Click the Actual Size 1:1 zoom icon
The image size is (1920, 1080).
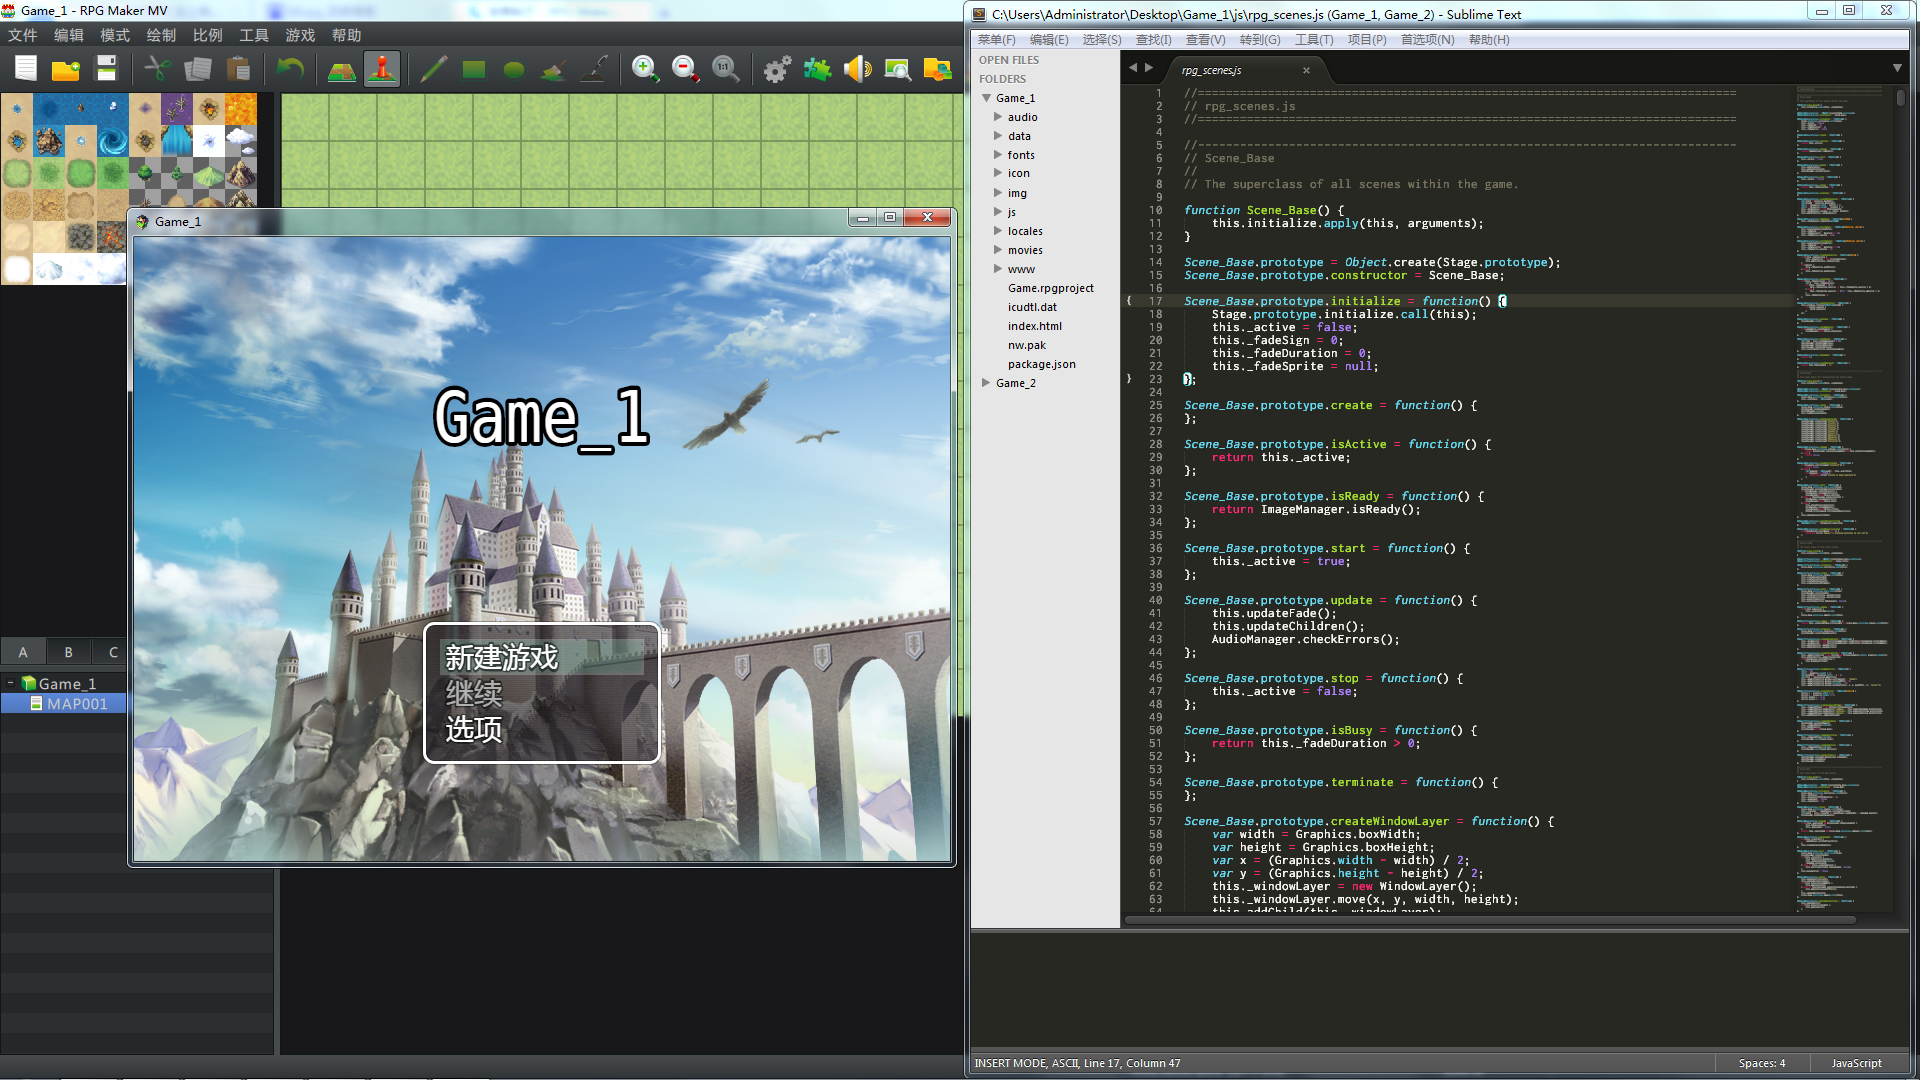(725, 69)
